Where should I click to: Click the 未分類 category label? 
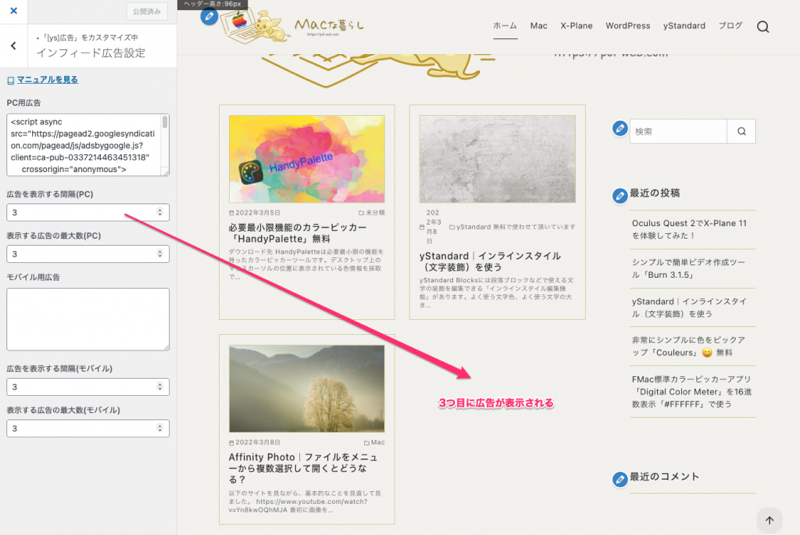372,213
